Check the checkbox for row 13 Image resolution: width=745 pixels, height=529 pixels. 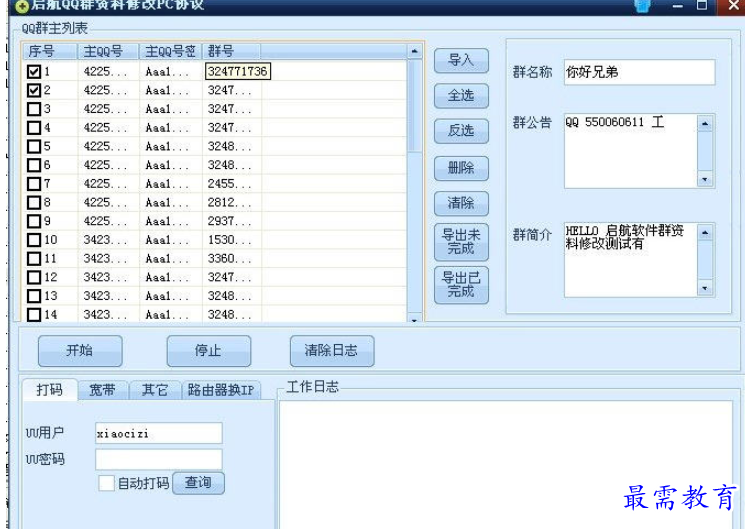point(34,296)
